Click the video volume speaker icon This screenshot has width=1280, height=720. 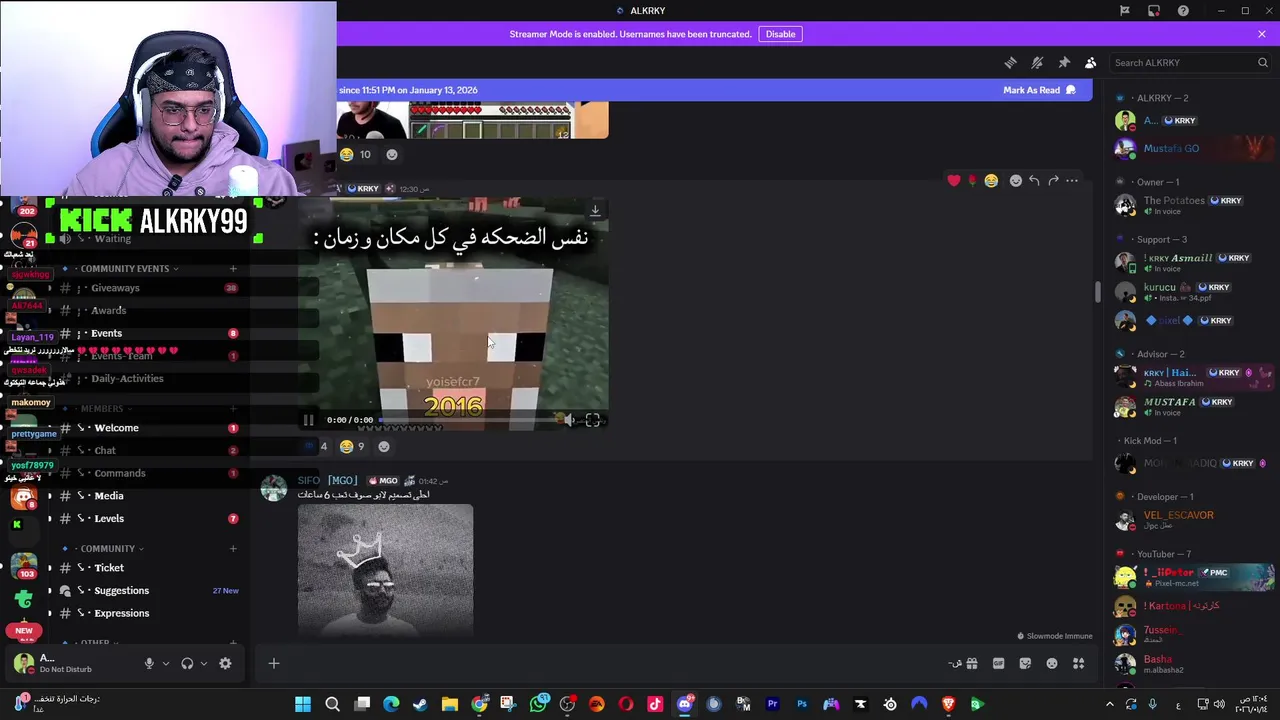pos(568,420)
